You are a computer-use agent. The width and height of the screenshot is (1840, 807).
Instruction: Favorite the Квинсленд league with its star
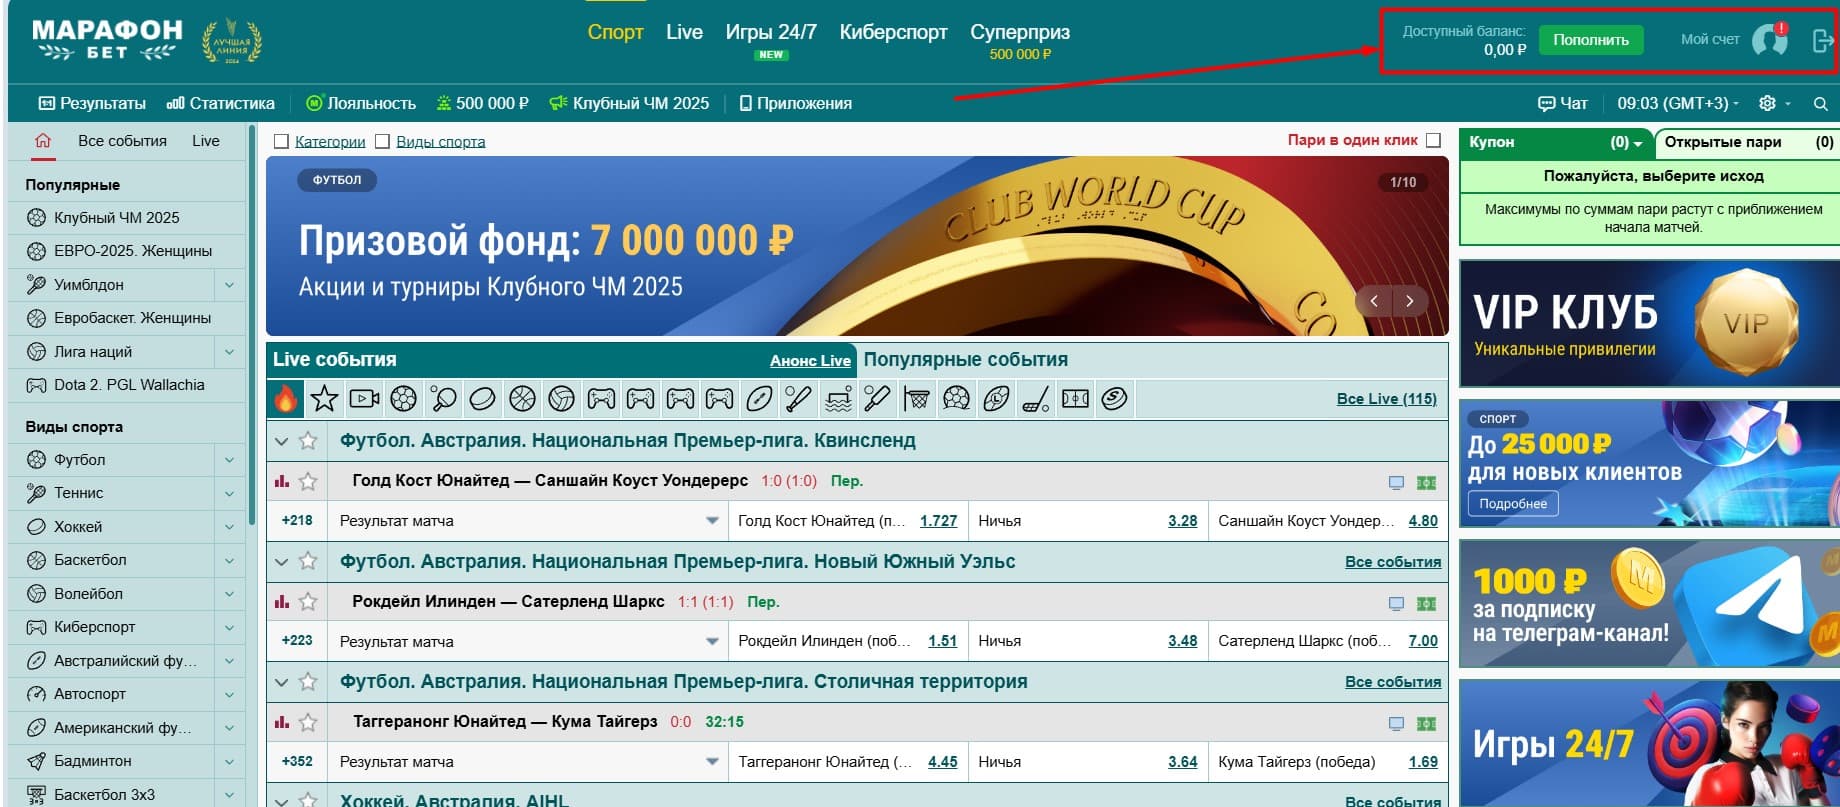(308, 441)
